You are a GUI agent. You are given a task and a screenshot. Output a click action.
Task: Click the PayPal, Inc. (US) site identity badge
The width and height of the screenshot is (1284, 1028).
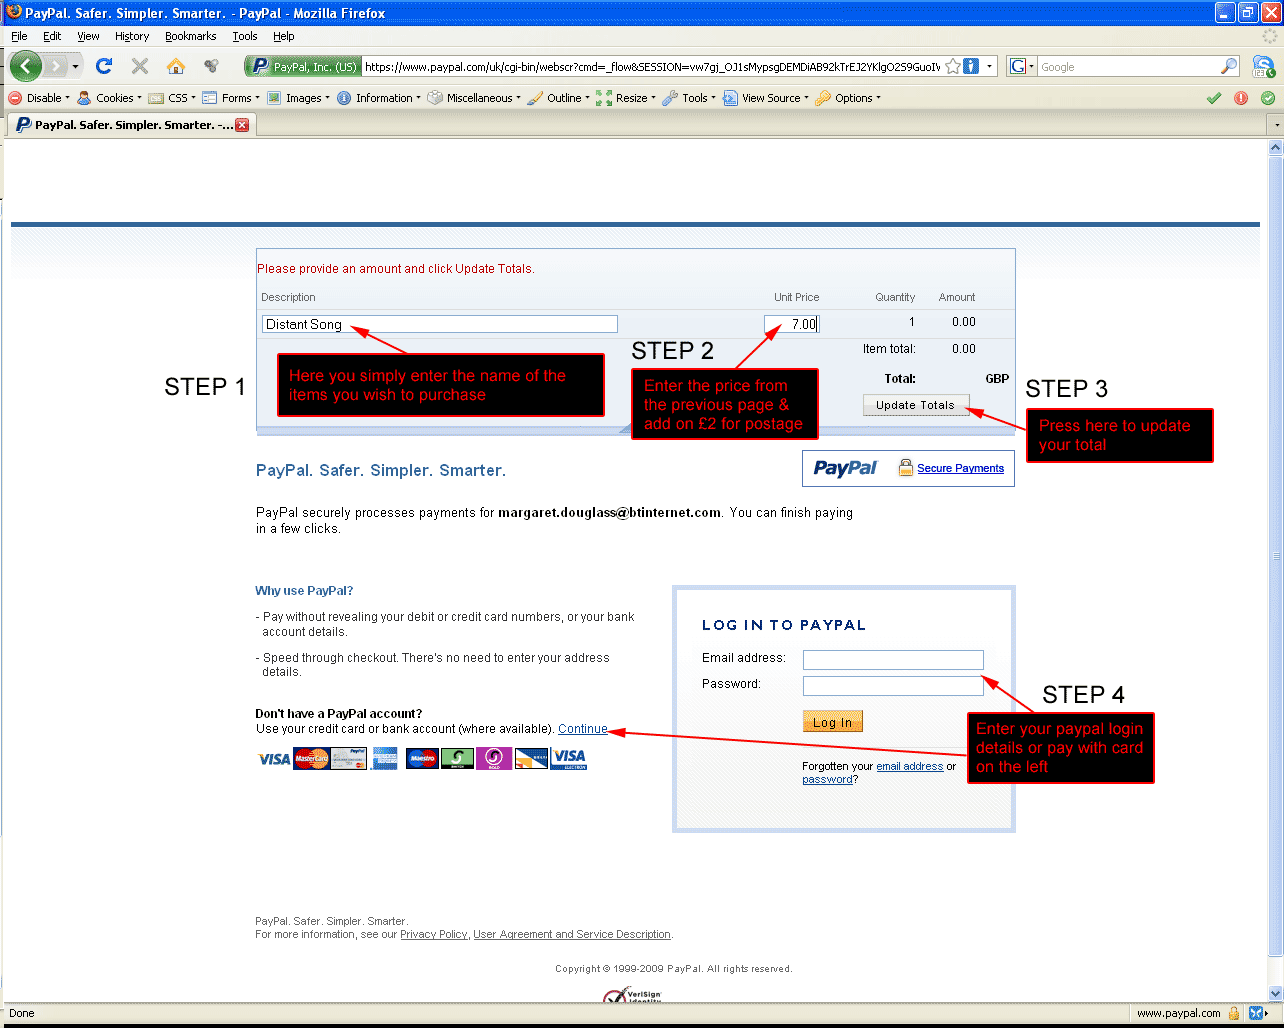(x=303, y=67)
